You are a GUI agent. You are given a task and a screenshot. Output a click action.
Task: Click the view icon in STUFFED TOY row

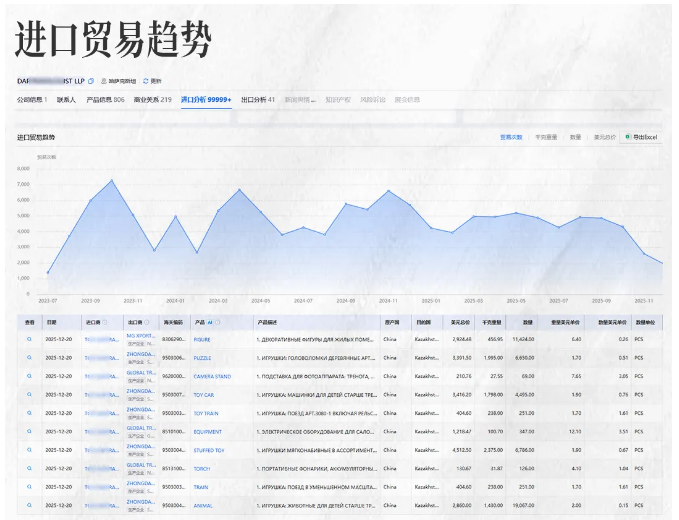coord(29,450)
